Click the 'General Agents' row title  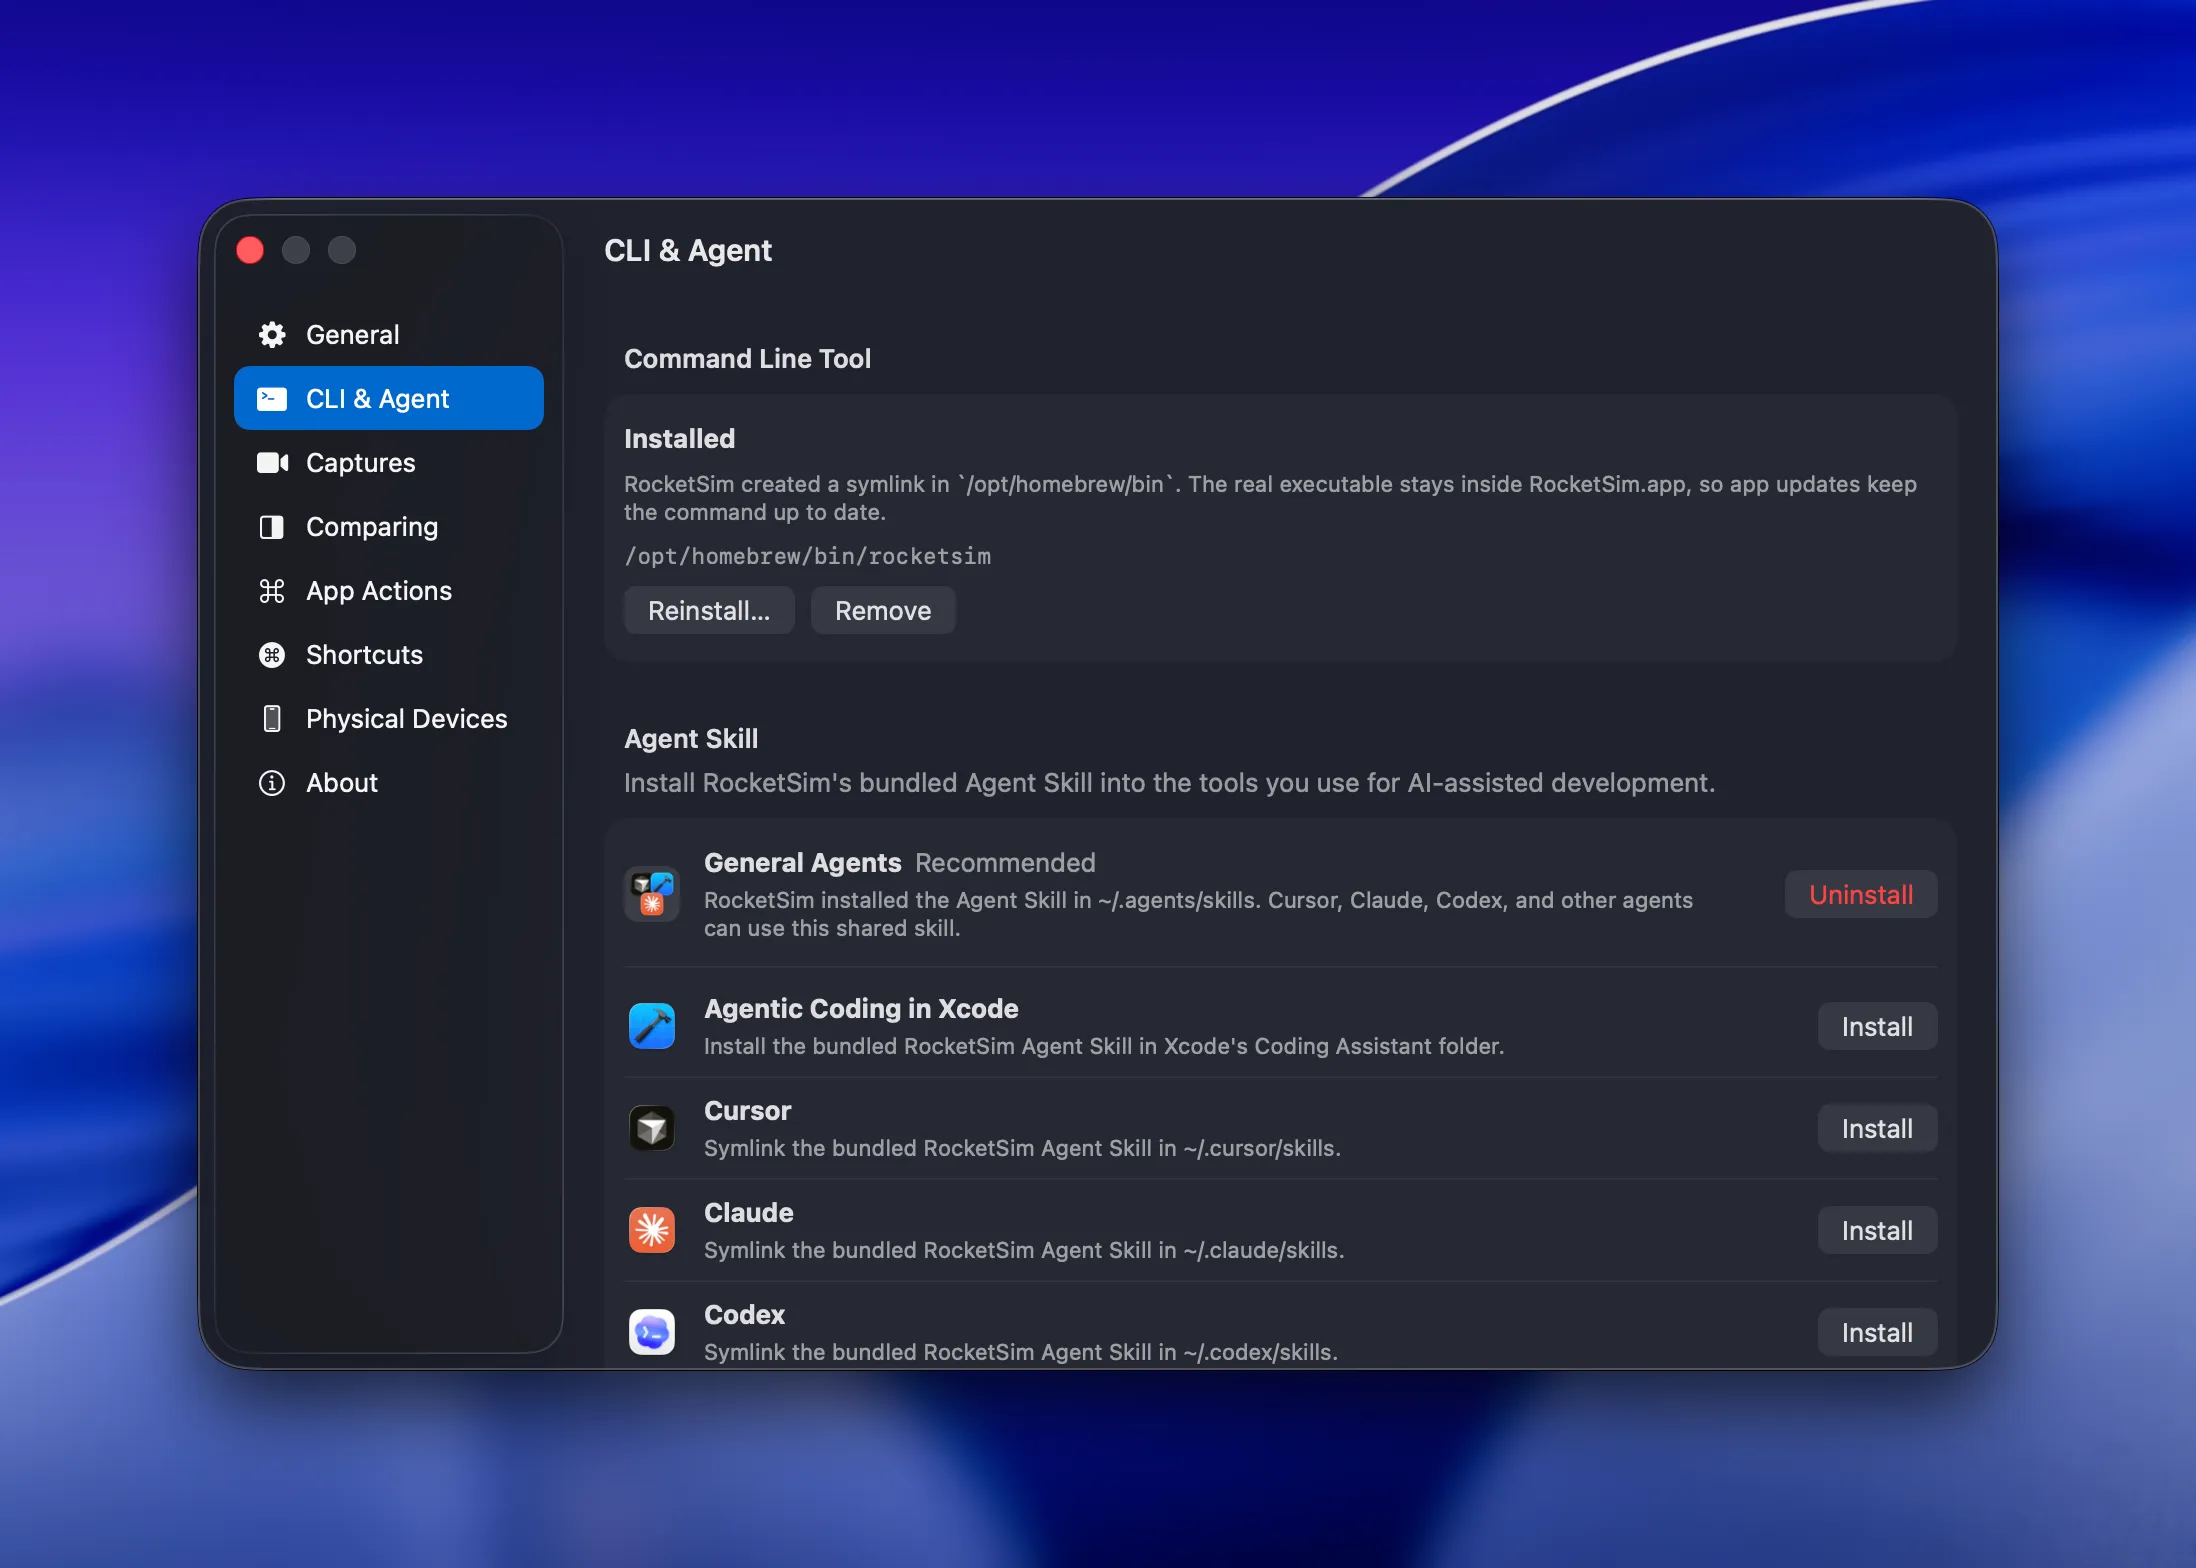point(802,862)
